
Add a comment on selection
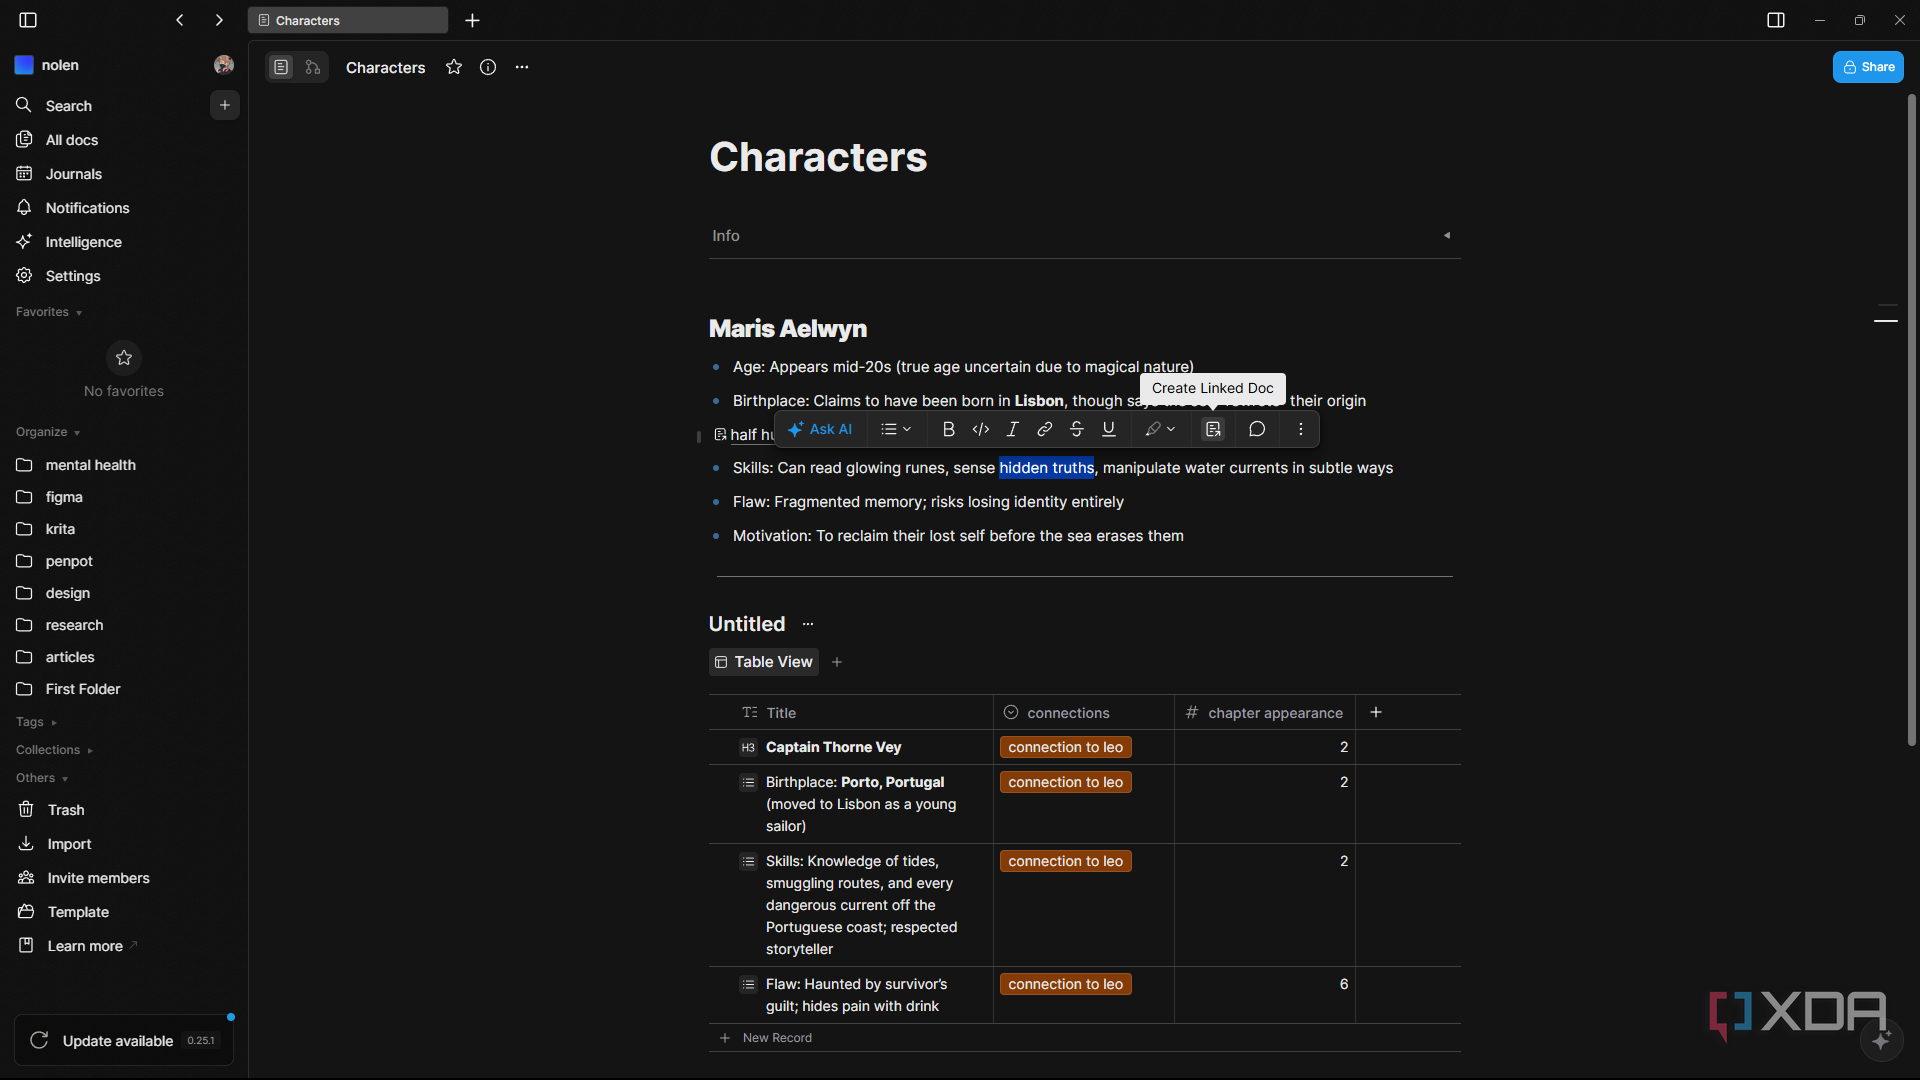[x=1257, y=429]
